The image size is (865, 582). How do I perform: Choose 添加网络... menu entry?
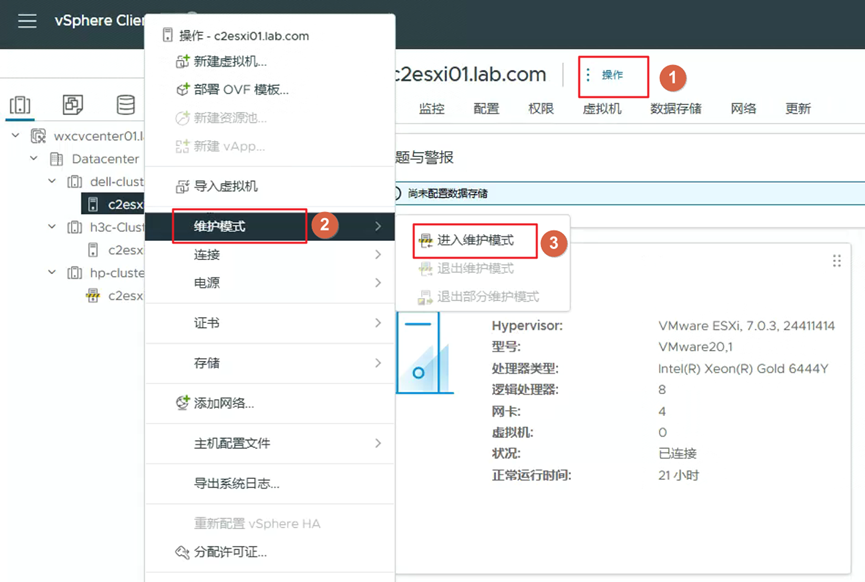270,403
